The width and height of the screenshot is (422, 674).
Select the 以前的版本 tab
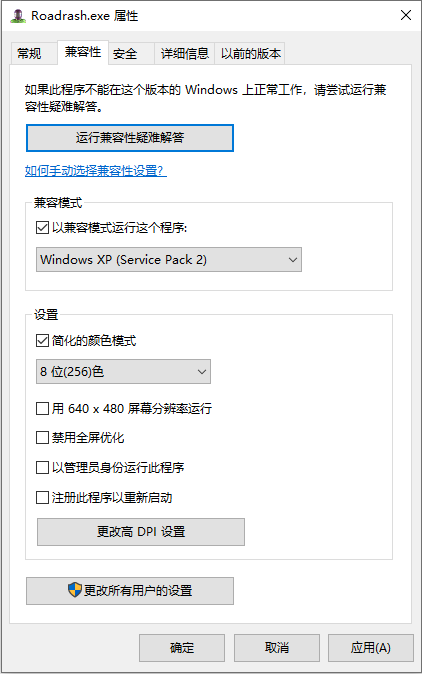point(250,53)
